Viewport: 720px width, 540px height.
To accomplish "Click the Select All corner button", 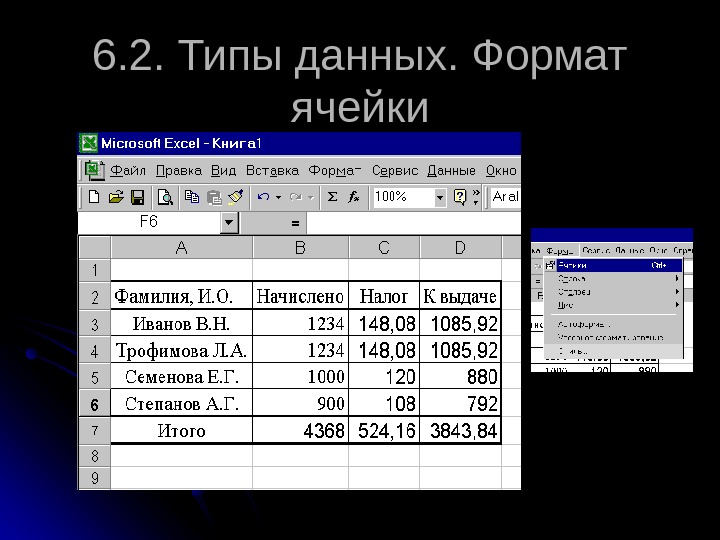I will click(95, 248).
